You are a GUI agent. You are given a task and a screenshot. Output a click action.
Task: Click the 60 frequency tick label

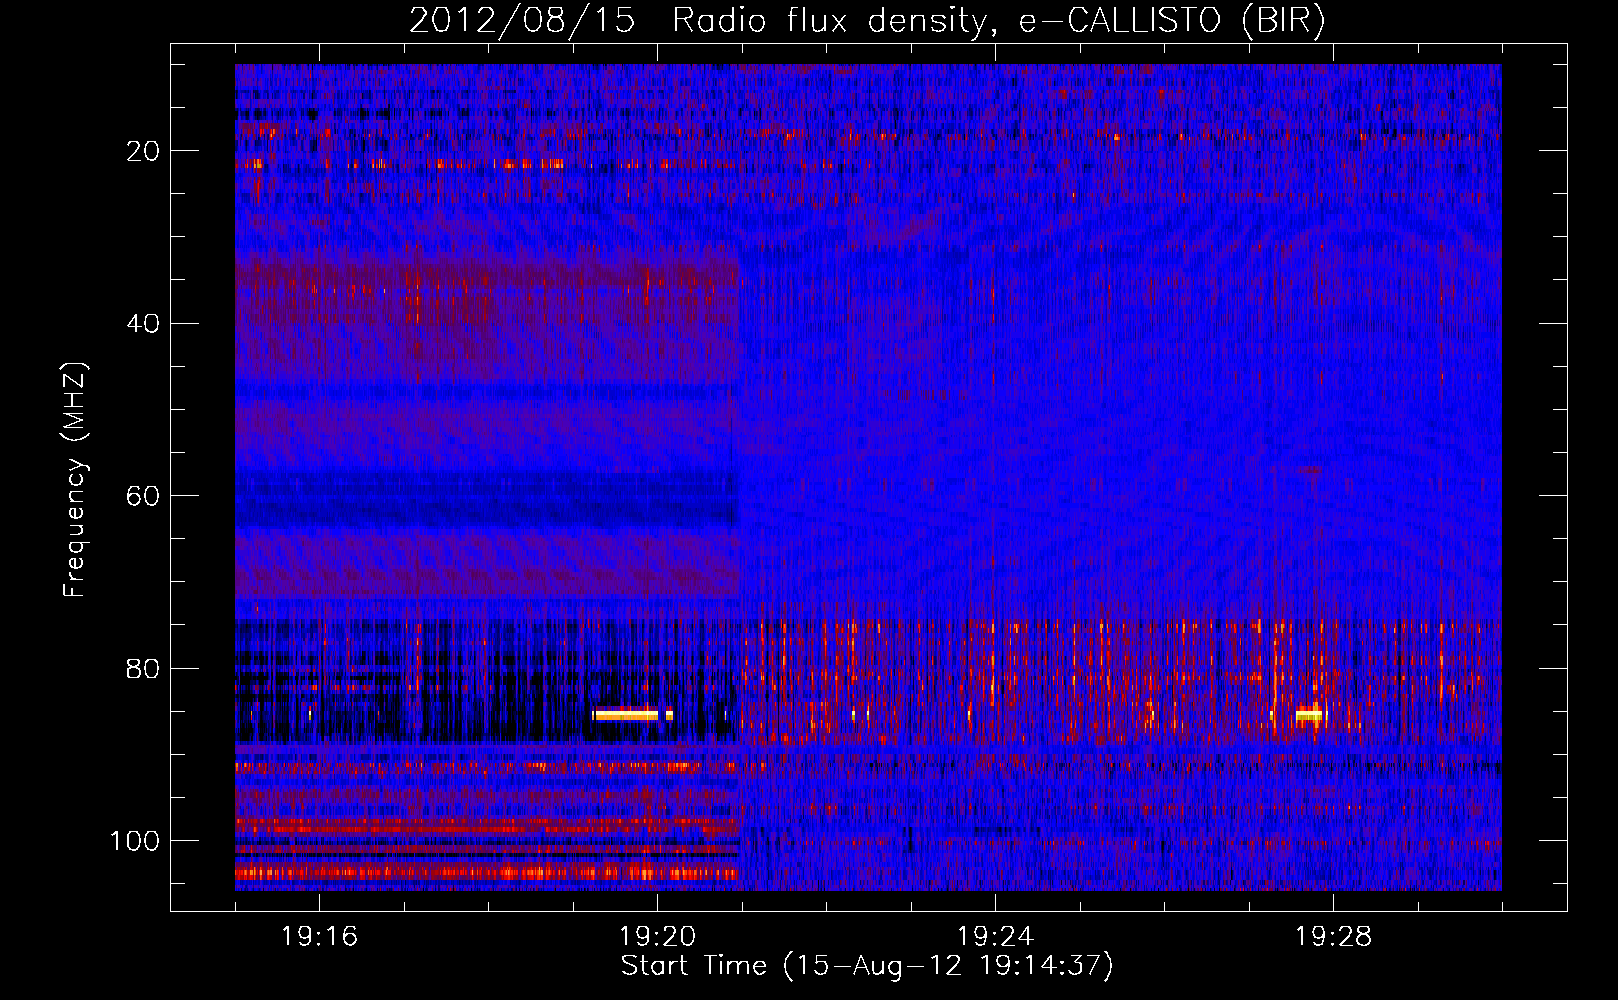pos(143,496)
